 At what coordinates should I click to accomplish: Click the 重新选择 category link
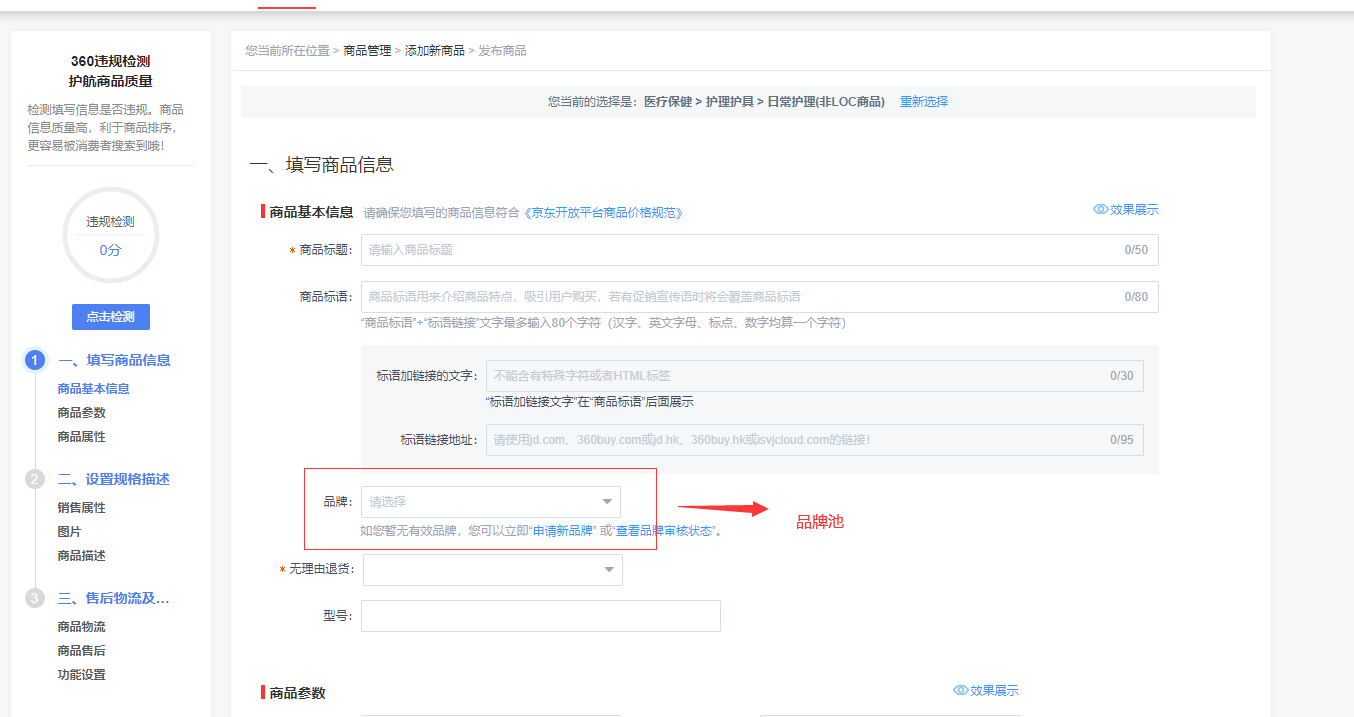coord(924,102)
